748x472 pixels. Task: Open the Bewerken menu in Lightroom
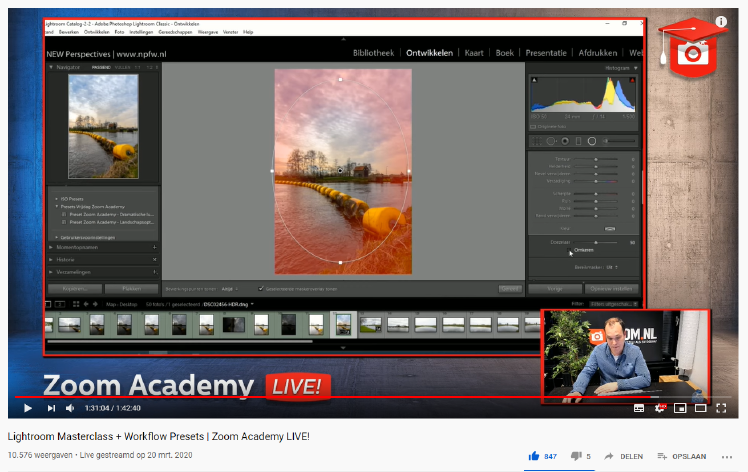point(69,32)
